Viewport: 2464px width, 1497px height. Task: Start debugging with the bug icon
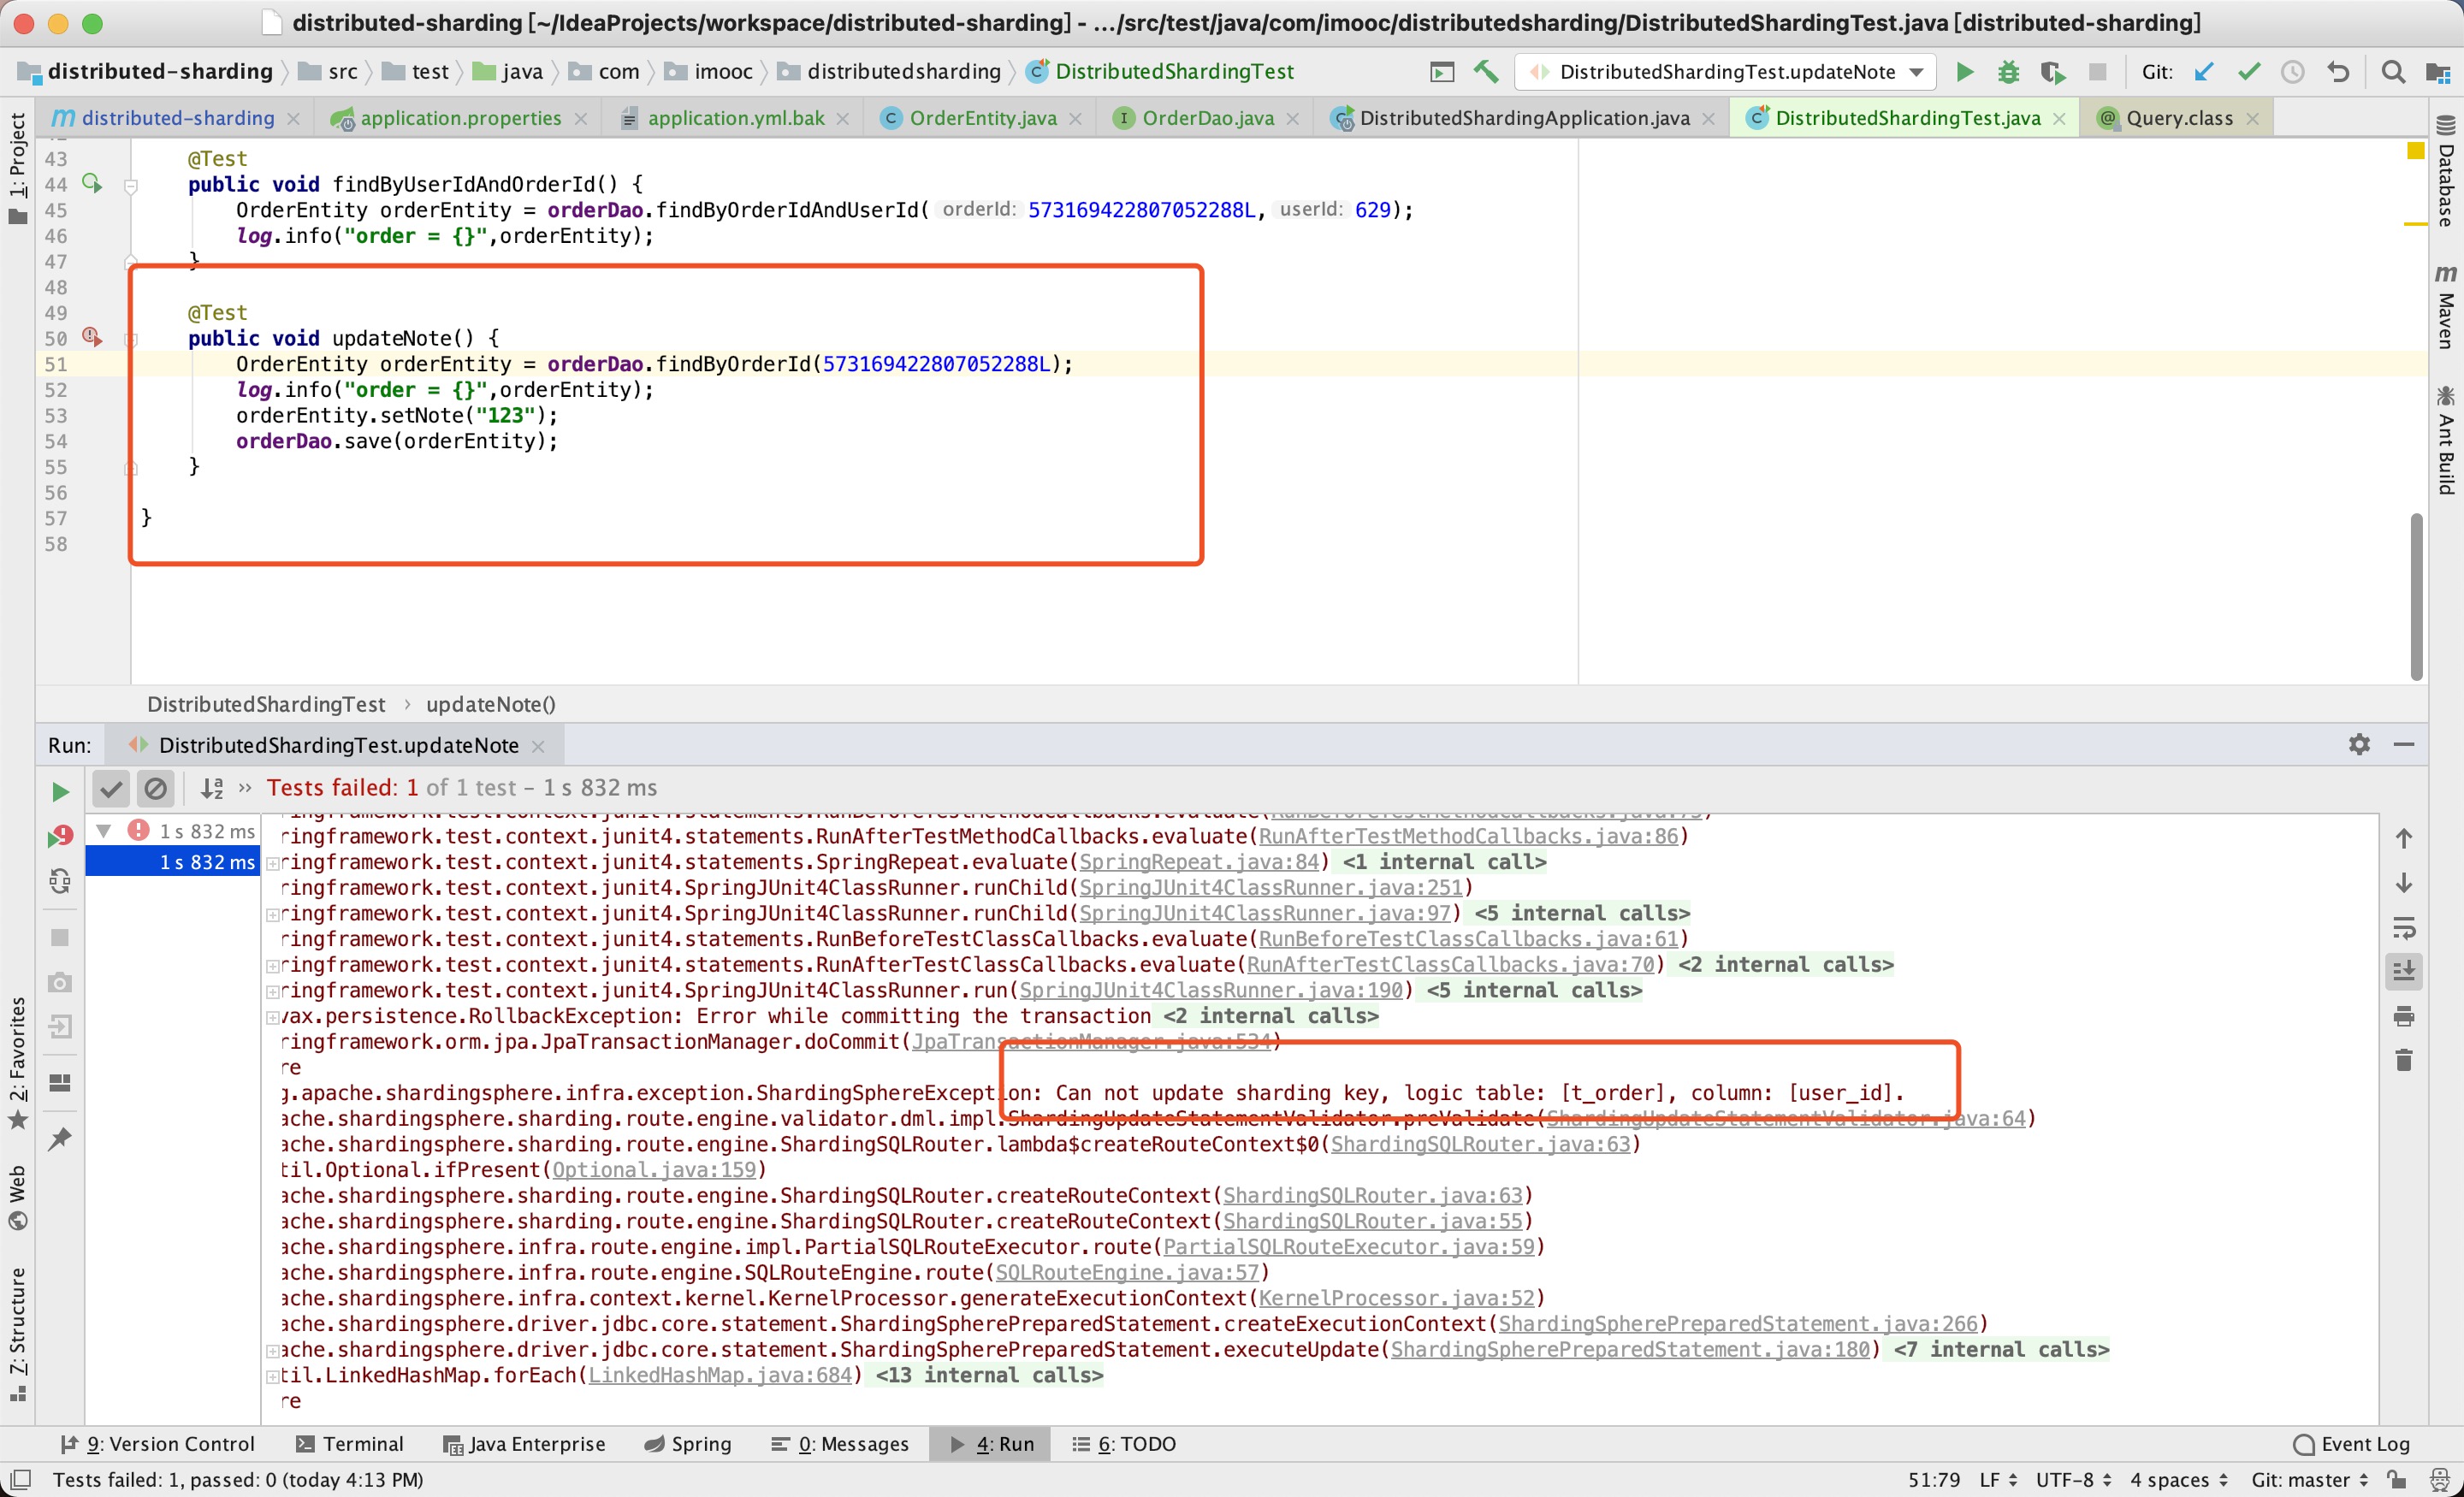pyautogui.click(x=2008, y=72)
